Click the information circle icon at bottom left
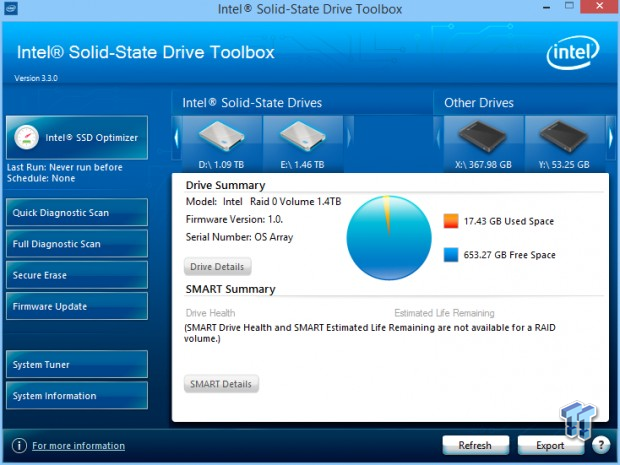The image size is (620, 465). pyautogui.click(x=19, y=446)
